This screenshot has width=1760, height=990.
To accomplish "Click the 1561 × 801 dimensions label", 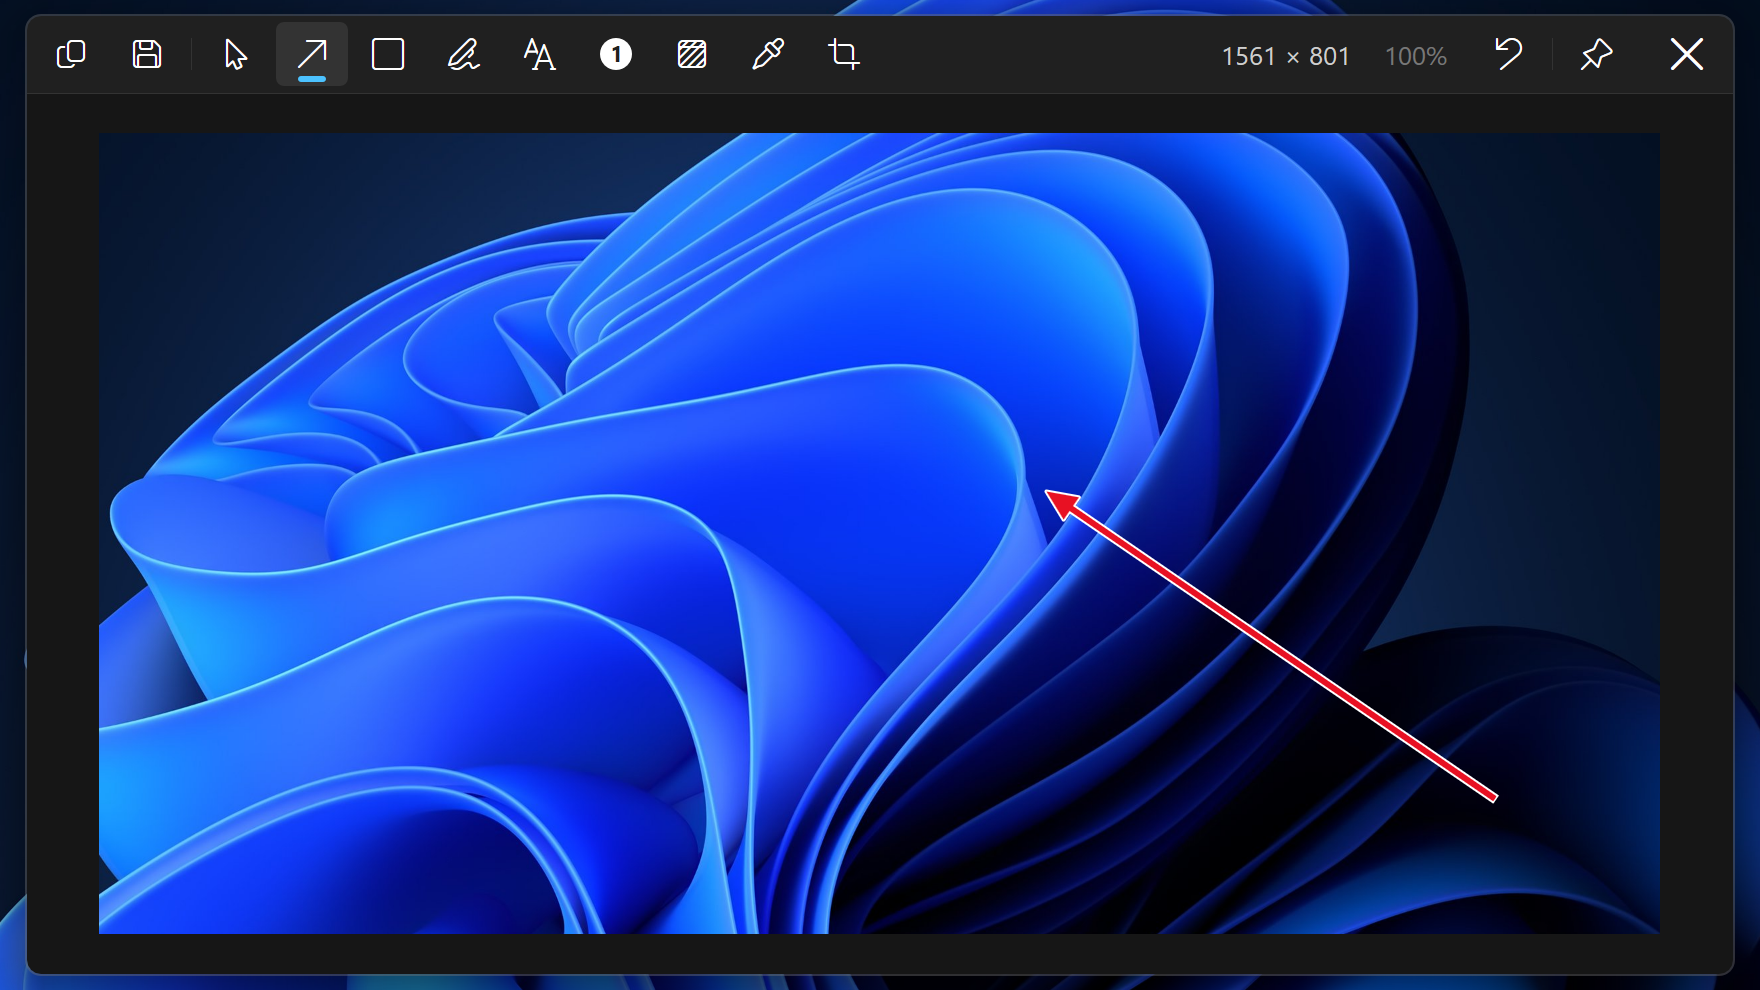I will (x=1286, y=56).
